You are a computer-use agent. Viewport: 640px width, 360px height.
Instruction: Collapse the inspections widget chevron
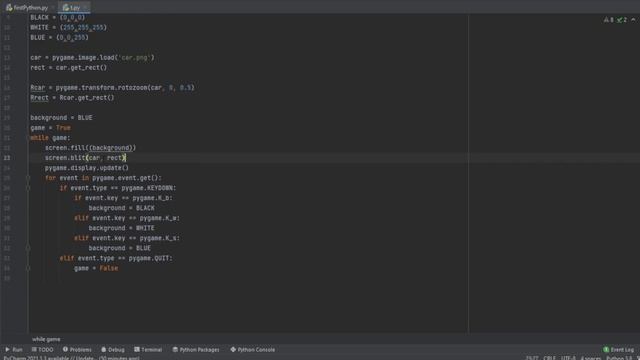(x=633, y=20)
